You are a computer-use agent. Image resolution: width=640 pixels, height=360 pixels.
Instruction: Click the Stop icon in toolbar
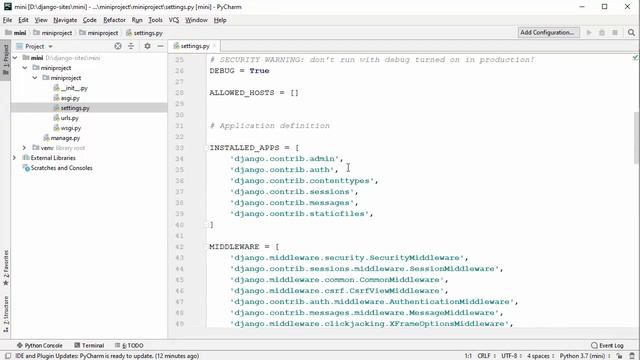[615, 32]
